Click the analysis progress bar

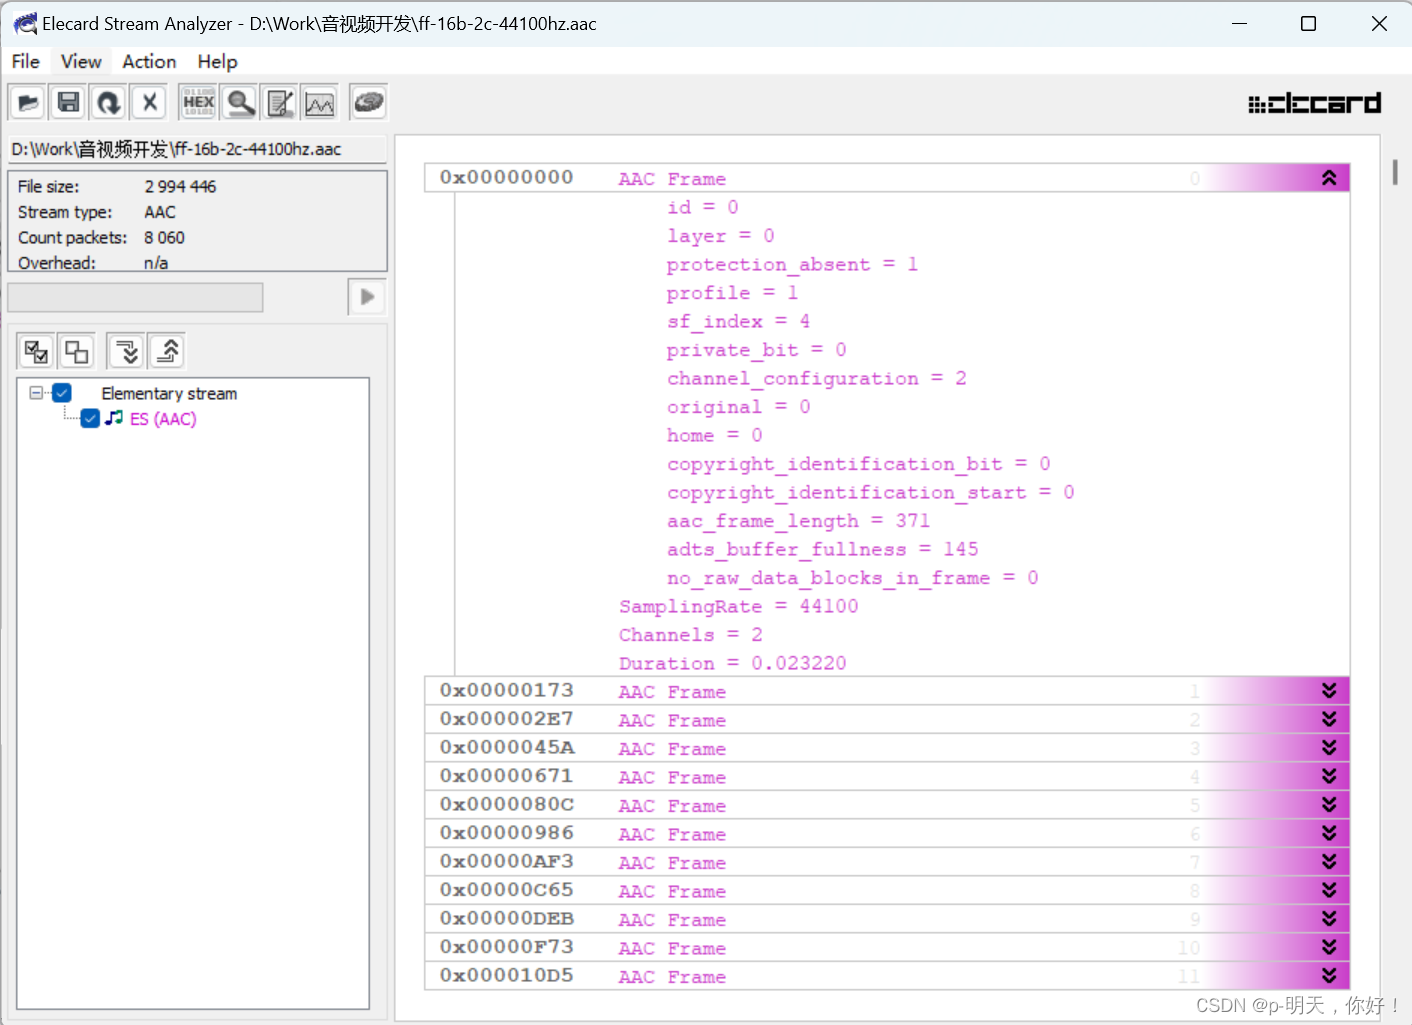136,297
